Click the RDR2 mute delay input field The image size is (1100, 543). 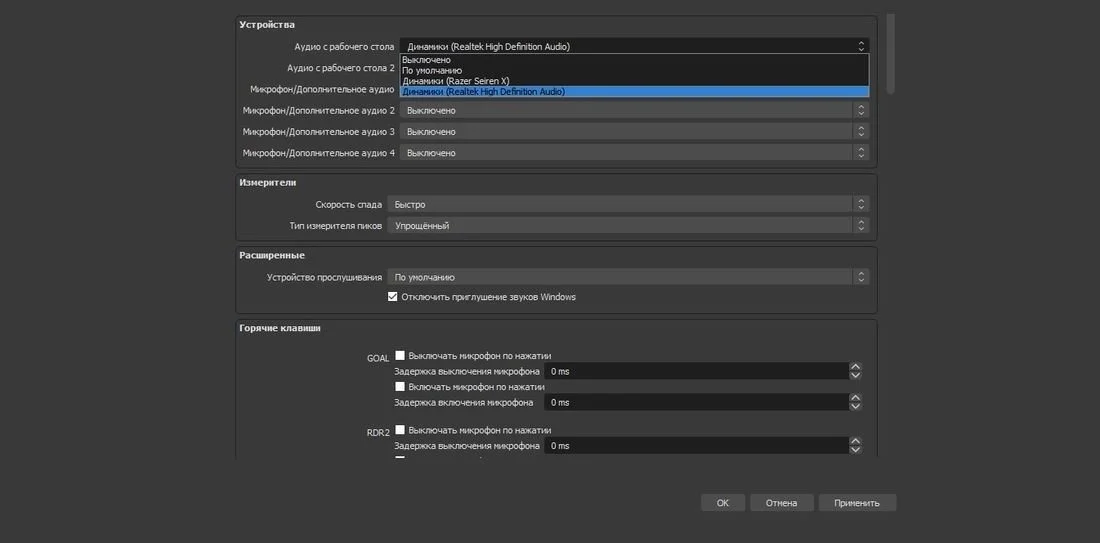(697, 445)
